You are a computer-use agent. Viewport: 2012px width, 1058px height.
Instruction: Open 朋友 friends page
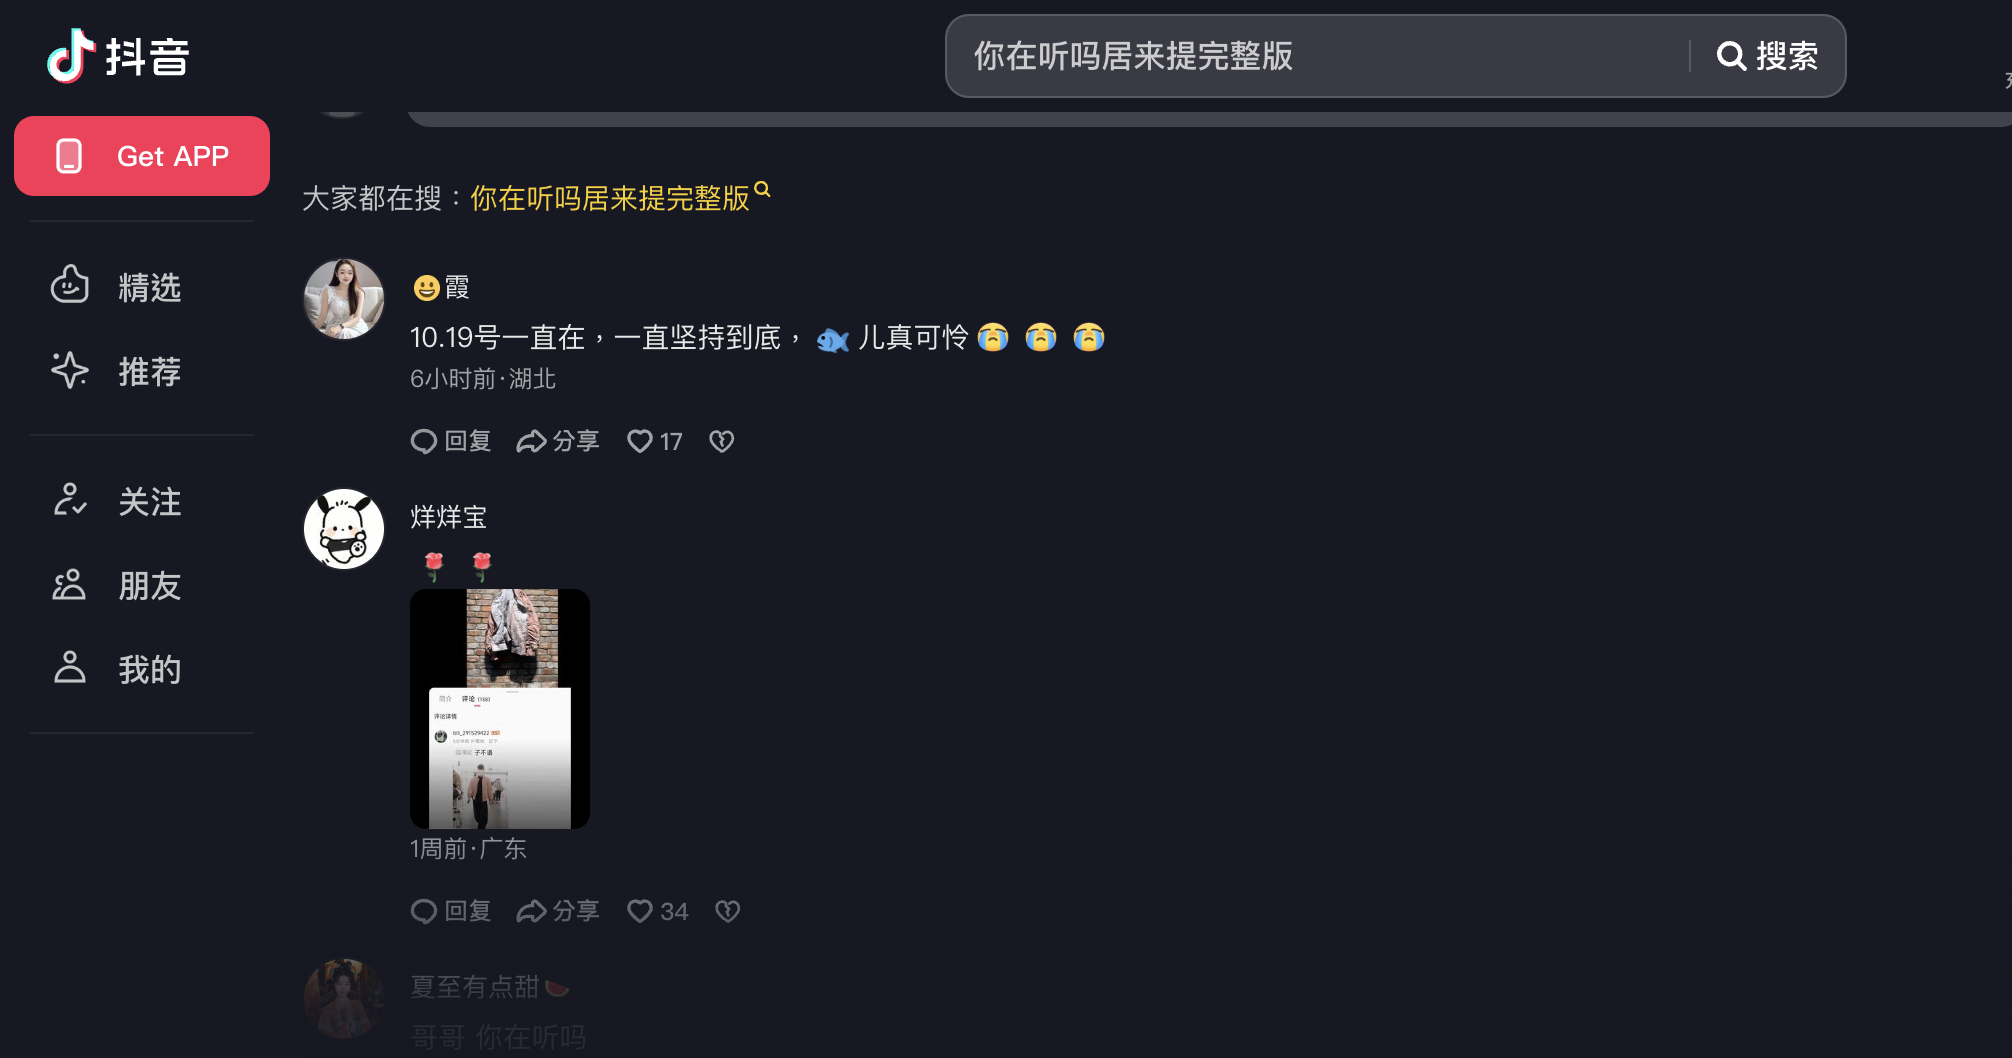(116, 585)
